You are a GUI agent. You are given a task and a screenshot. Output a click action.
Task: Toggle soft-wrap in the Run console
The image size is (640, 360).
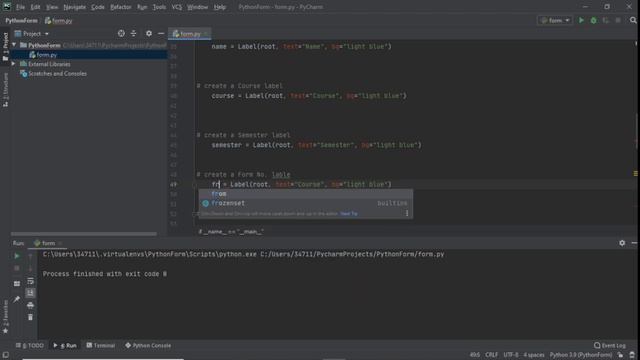(30, 281)
